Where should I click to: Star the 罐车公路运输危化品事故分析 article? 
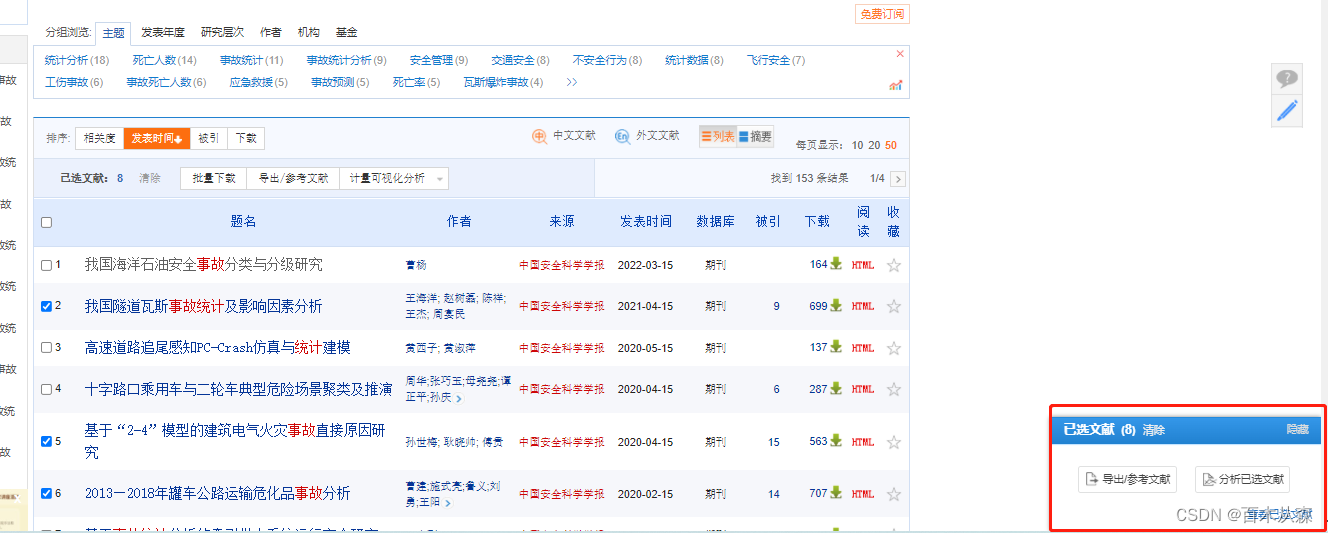(894, 494)
